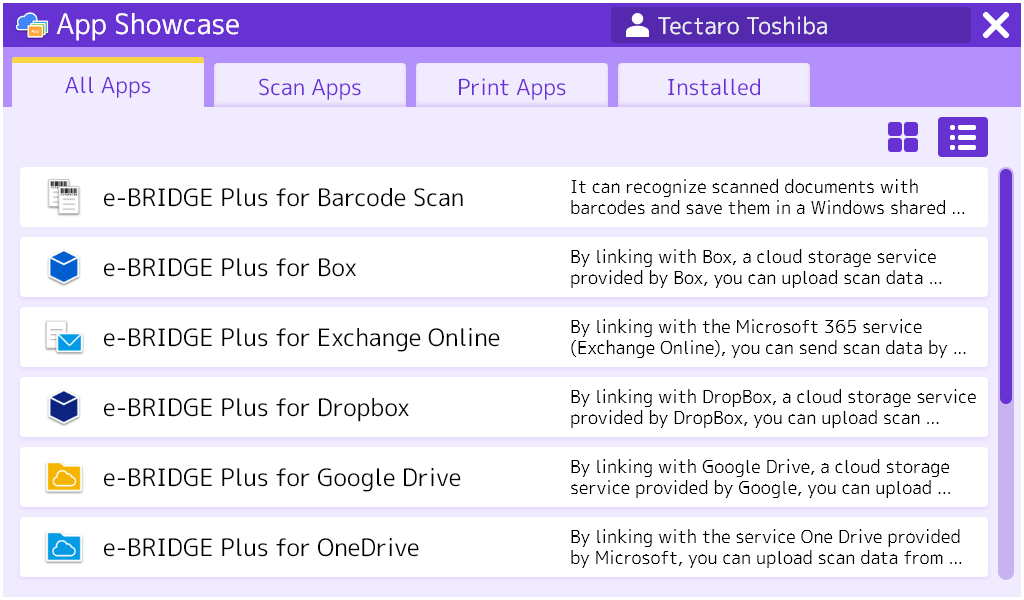Click the dark blue Dropbox icon
Image resolution: width=1024 pixels, height=600 pixels.
coord(64,407)
